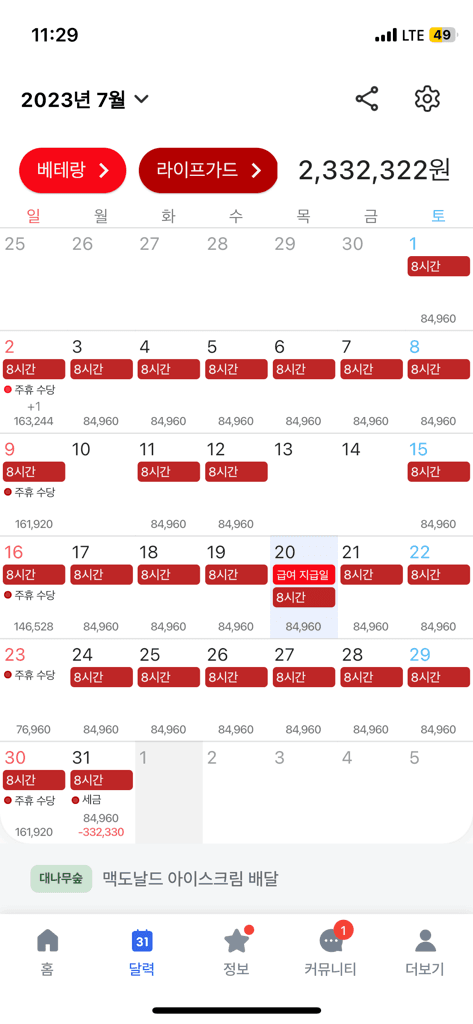This screenshot has height=1024, width=473.
Task: Select the 8시간 shift on July 1
Action: tap(438, 266)
